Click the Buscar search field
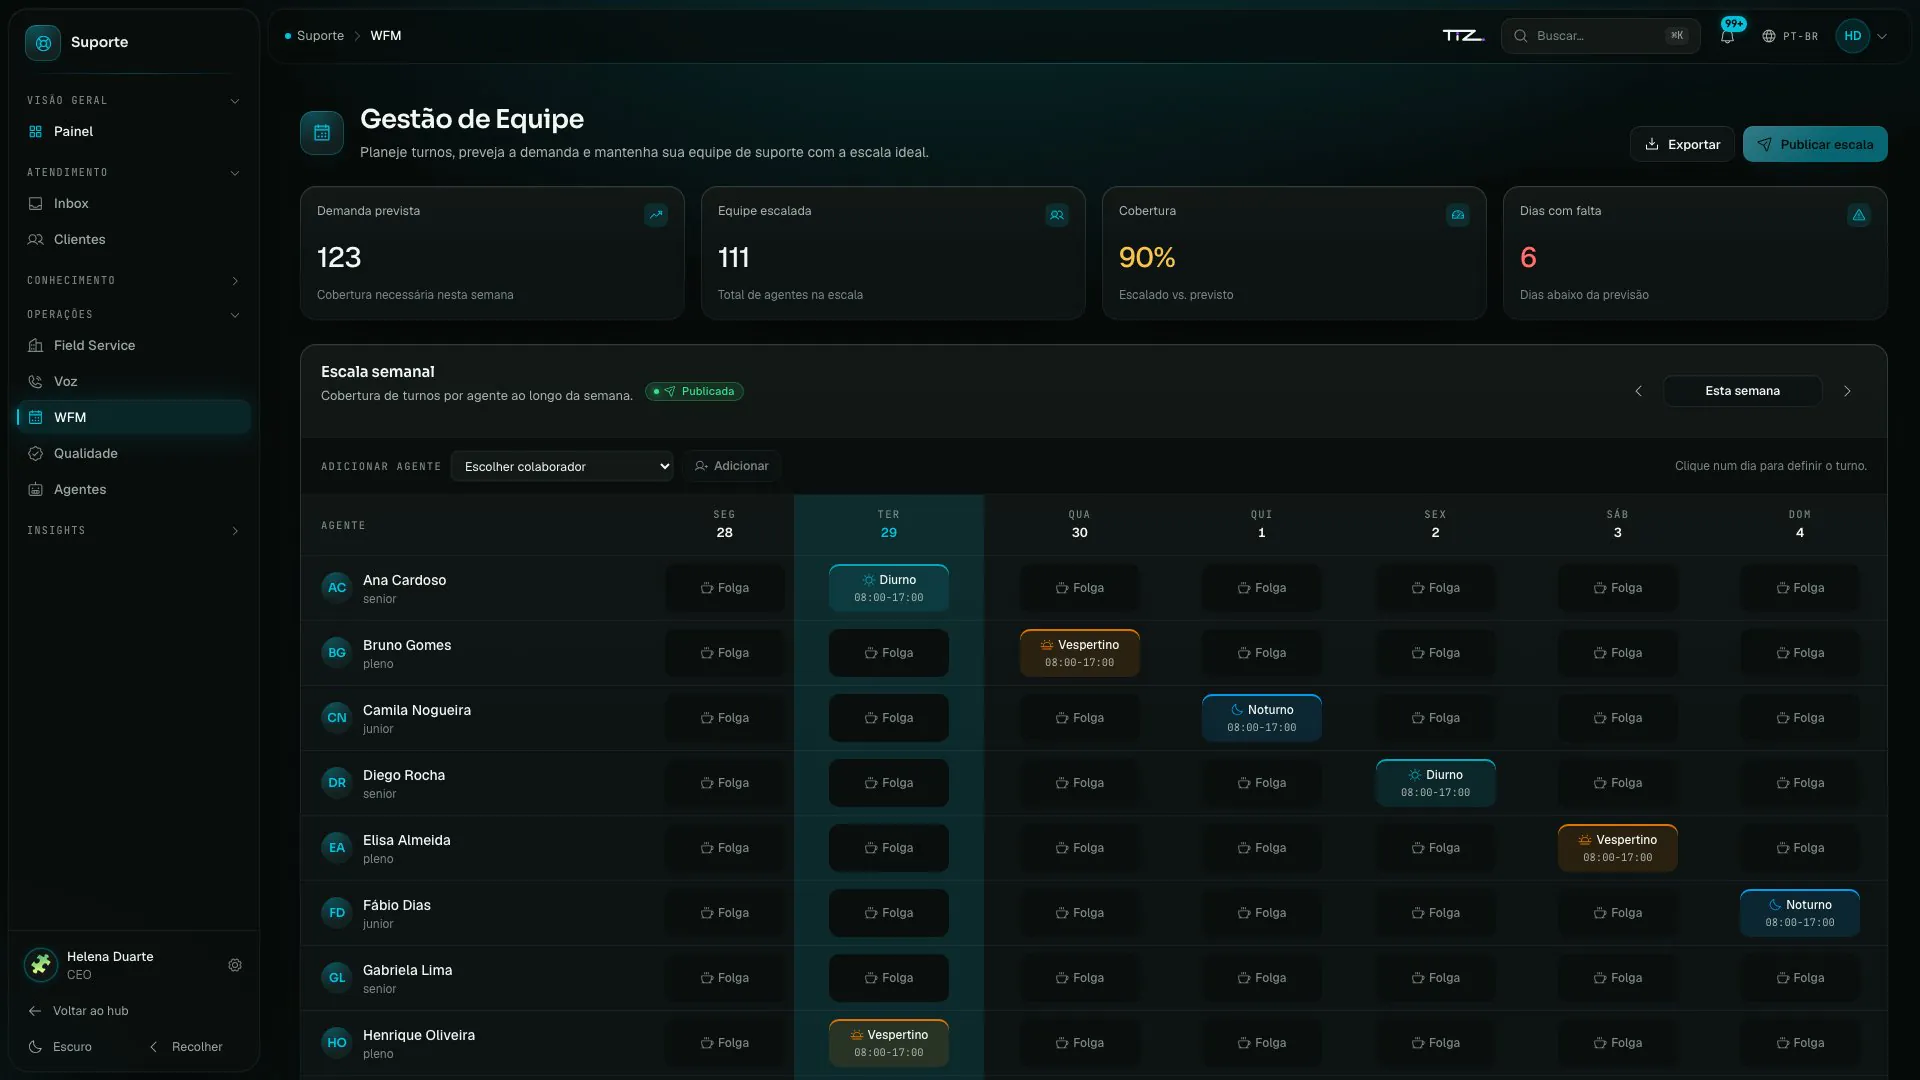Viewport: 1920px width, 1080px height. point(1600,36)
